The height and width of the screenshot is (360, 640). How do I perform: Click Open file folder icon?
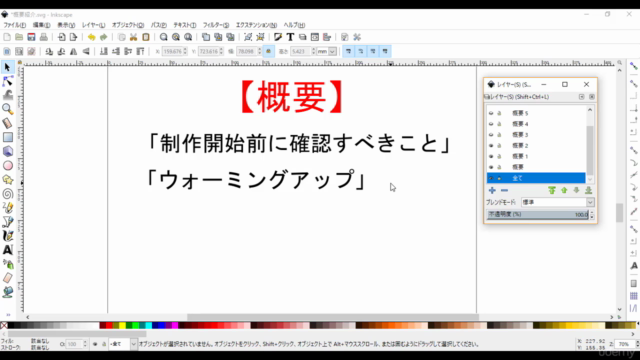pyautogui.click(x=19, y=37)
